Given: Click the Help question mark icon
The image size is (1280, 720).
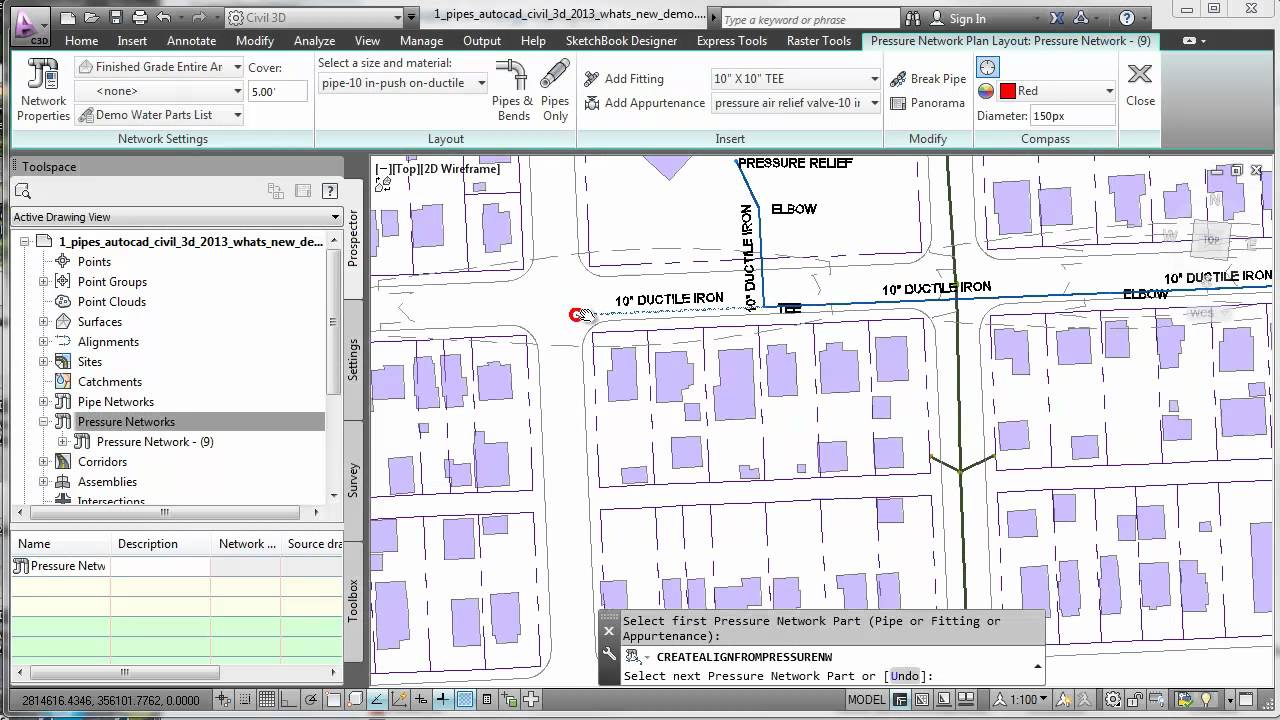Looking at the screenshot, I should coord(1127,18).
